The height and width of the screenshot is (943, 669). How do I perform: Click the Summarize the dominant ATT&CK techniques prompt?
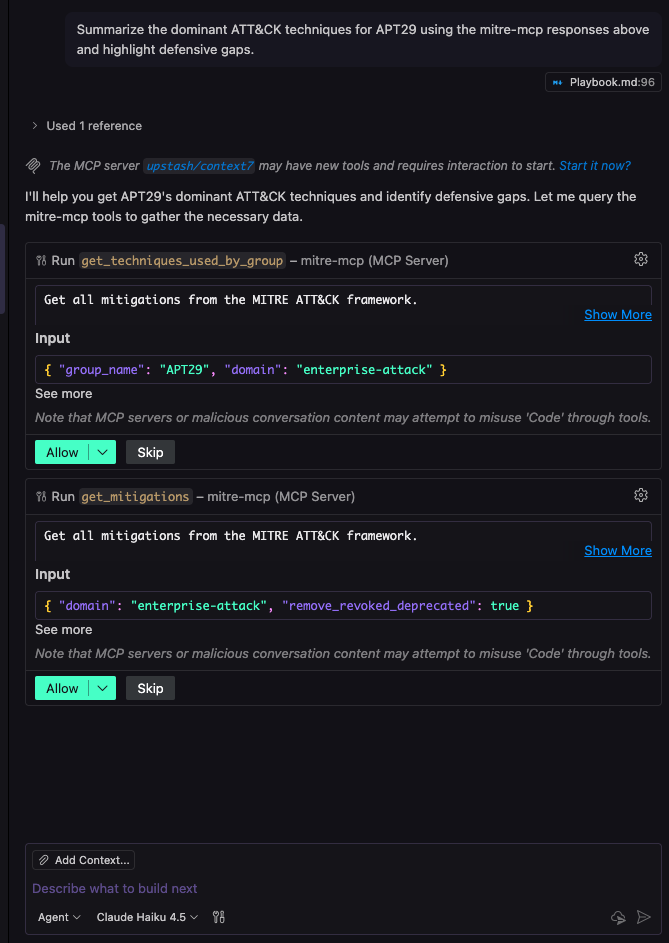point(363,39)
